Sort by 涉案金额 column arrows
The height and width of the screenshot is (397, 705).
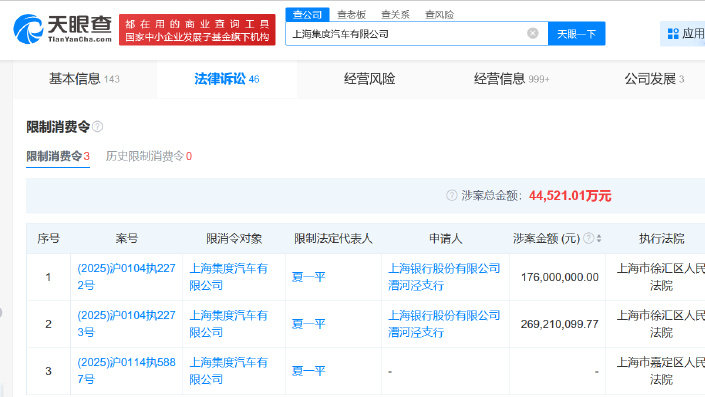pyautogui.click(x=599, y=238)
